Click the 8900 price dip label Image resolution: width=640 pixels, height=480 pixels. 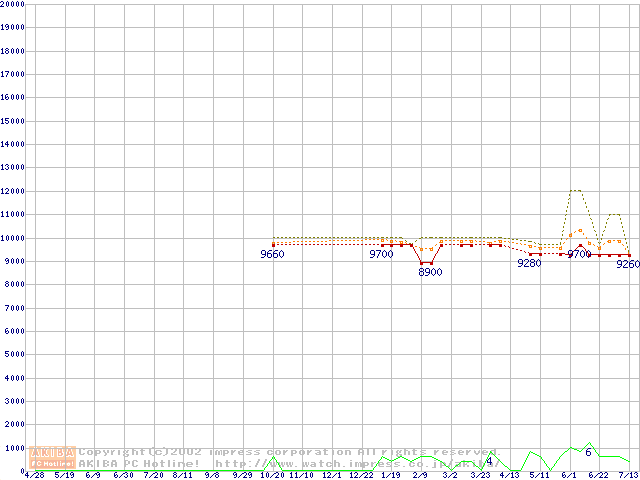430,272
